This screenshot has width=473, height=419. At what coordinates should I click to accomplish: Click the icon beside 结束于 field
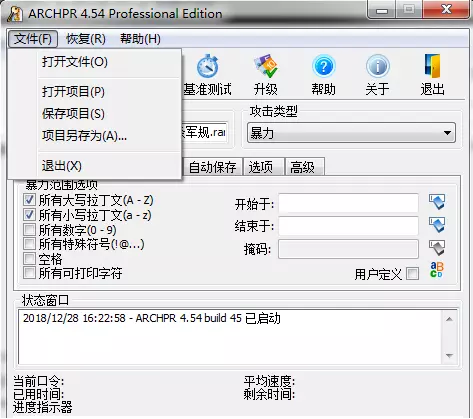coord(437,225)
